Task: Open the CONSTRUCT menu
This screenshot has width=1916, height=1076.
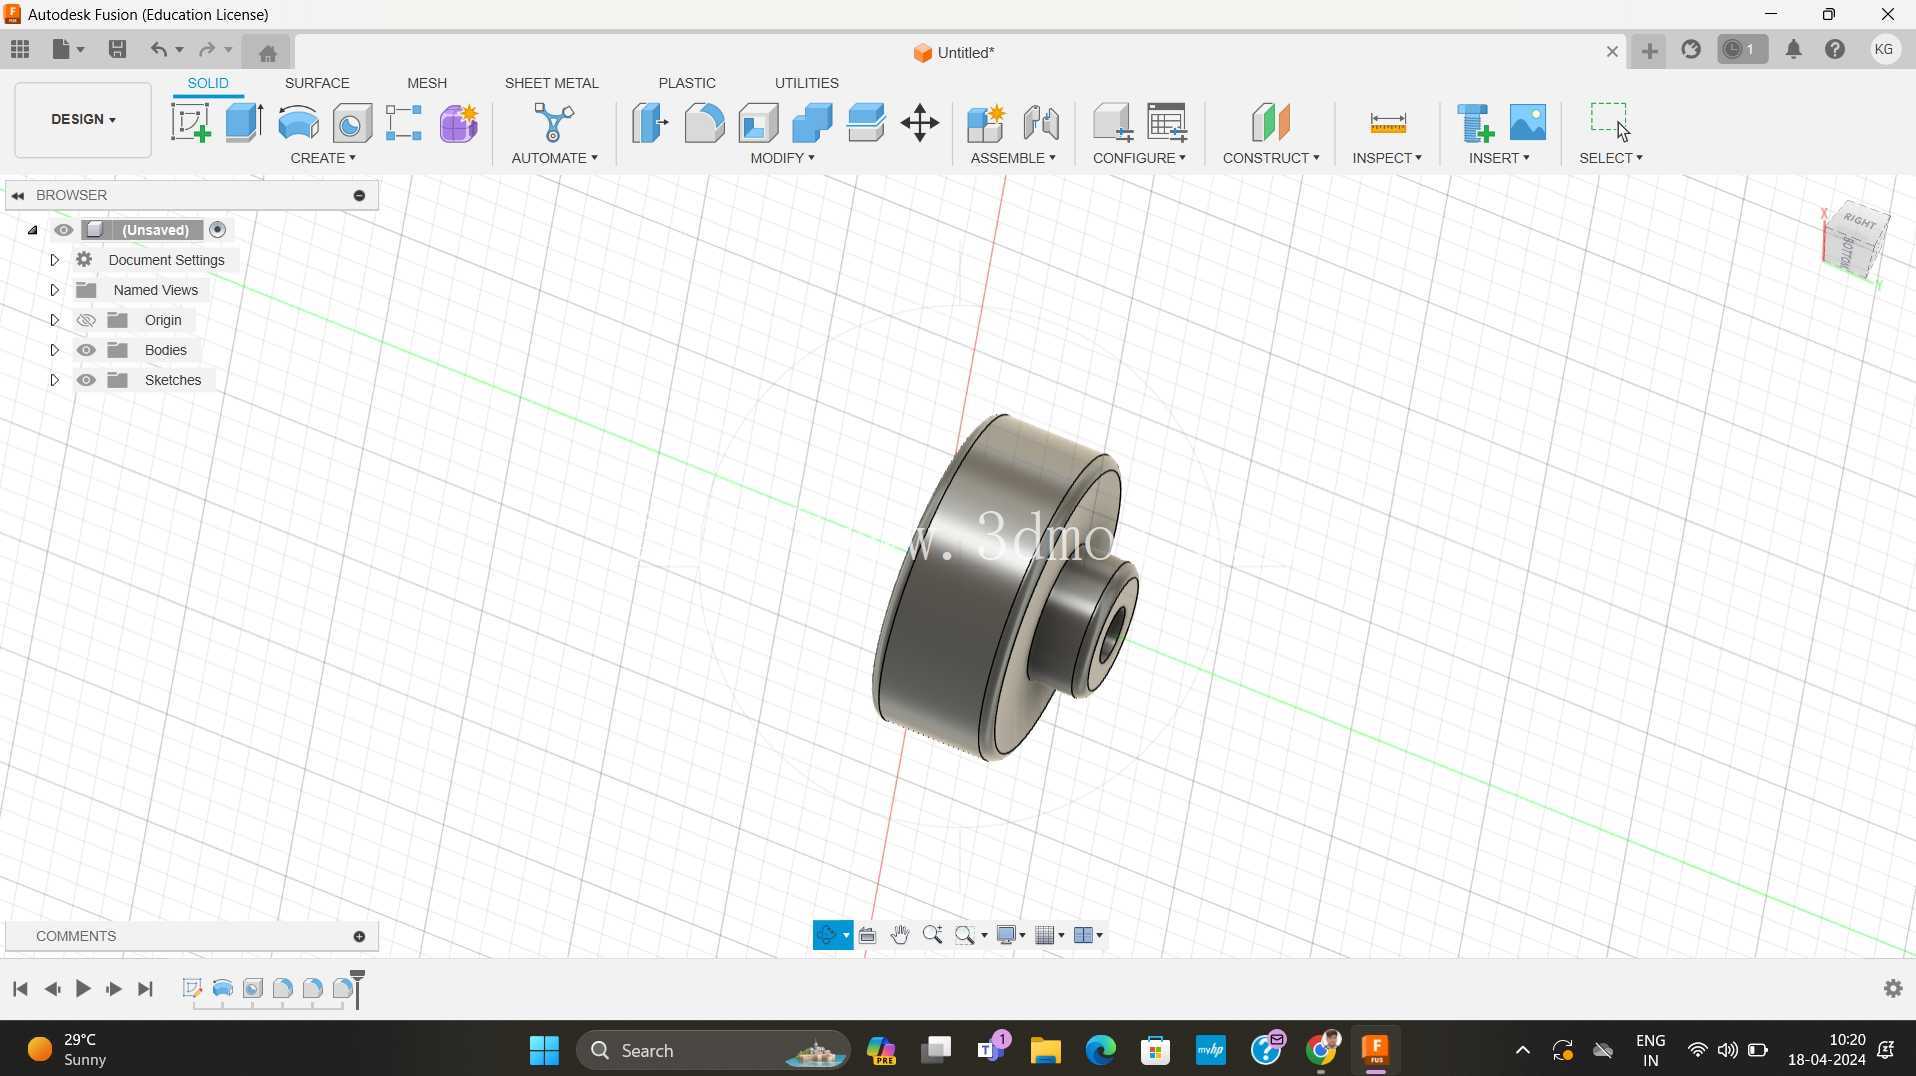Action: 1271,158
